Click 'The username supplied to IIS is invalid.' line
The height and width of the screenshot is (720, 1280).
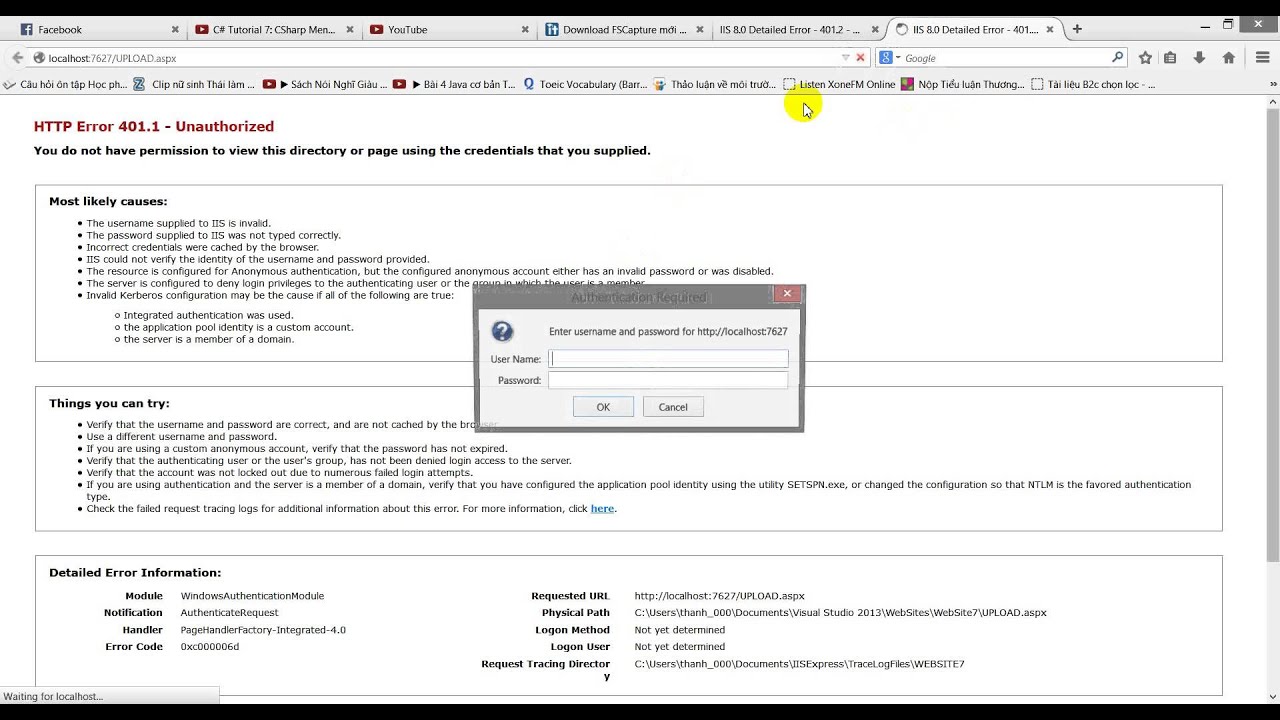coord(178,223)
